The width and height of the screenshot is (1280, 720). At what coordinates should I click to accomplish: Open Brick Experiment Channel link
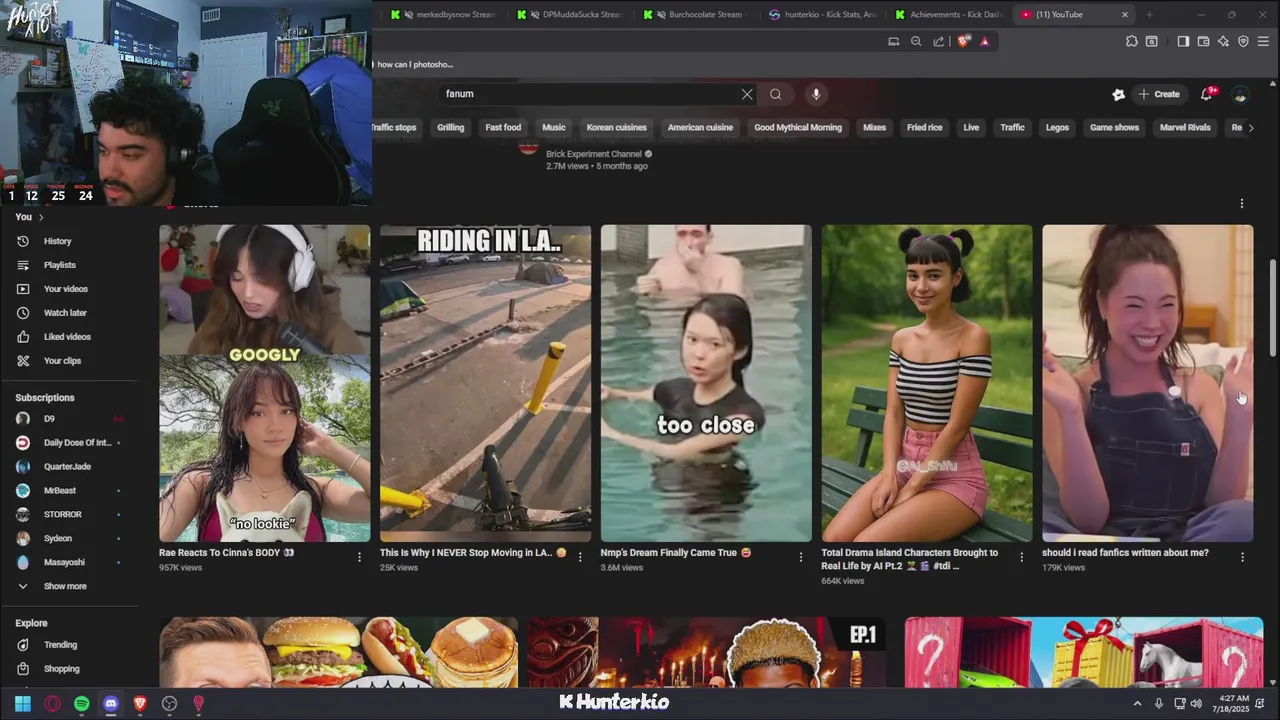click(594, 154)
